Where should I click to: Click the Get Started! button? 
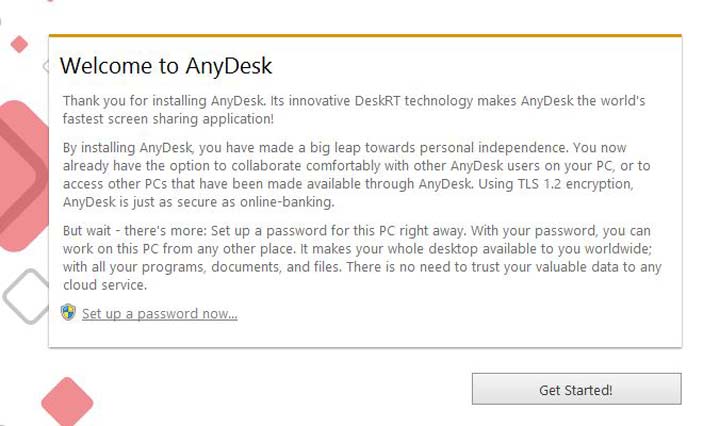point(576,389)
